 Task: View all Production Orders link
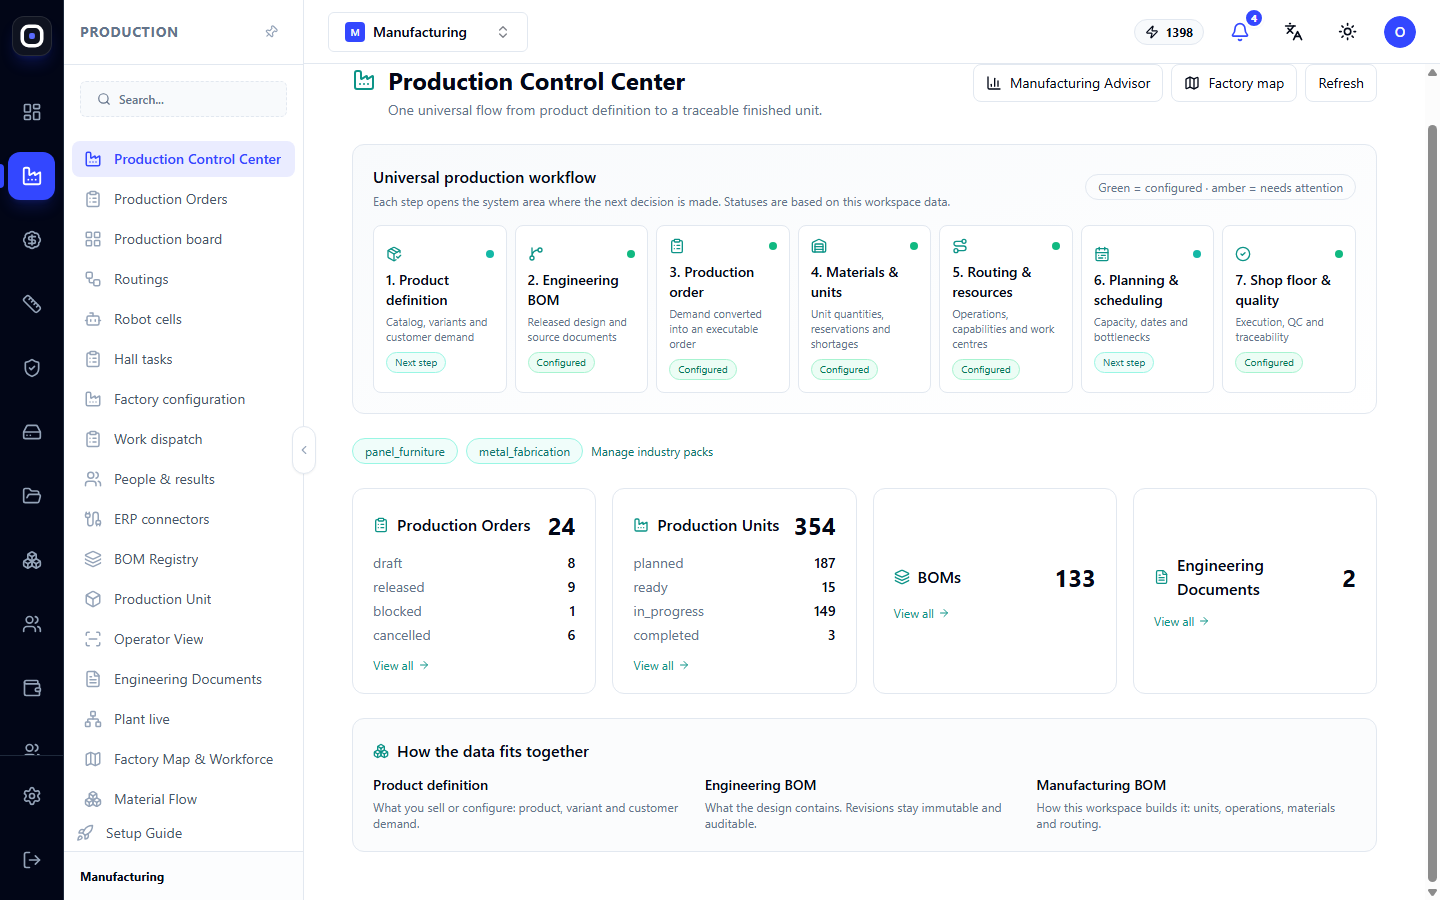click(x=401, y=665)
